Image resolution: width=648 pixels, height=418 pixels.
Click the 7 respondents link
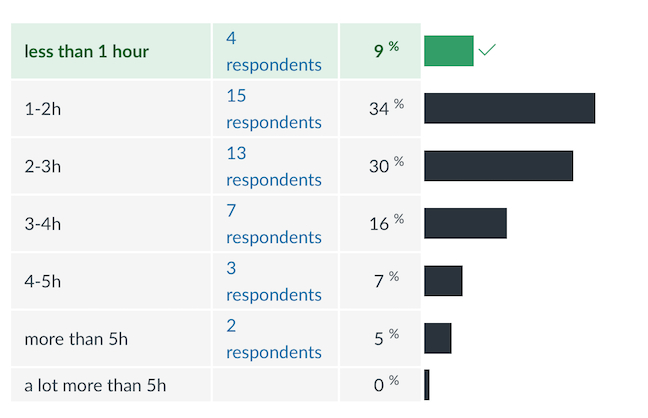(273, 224)
